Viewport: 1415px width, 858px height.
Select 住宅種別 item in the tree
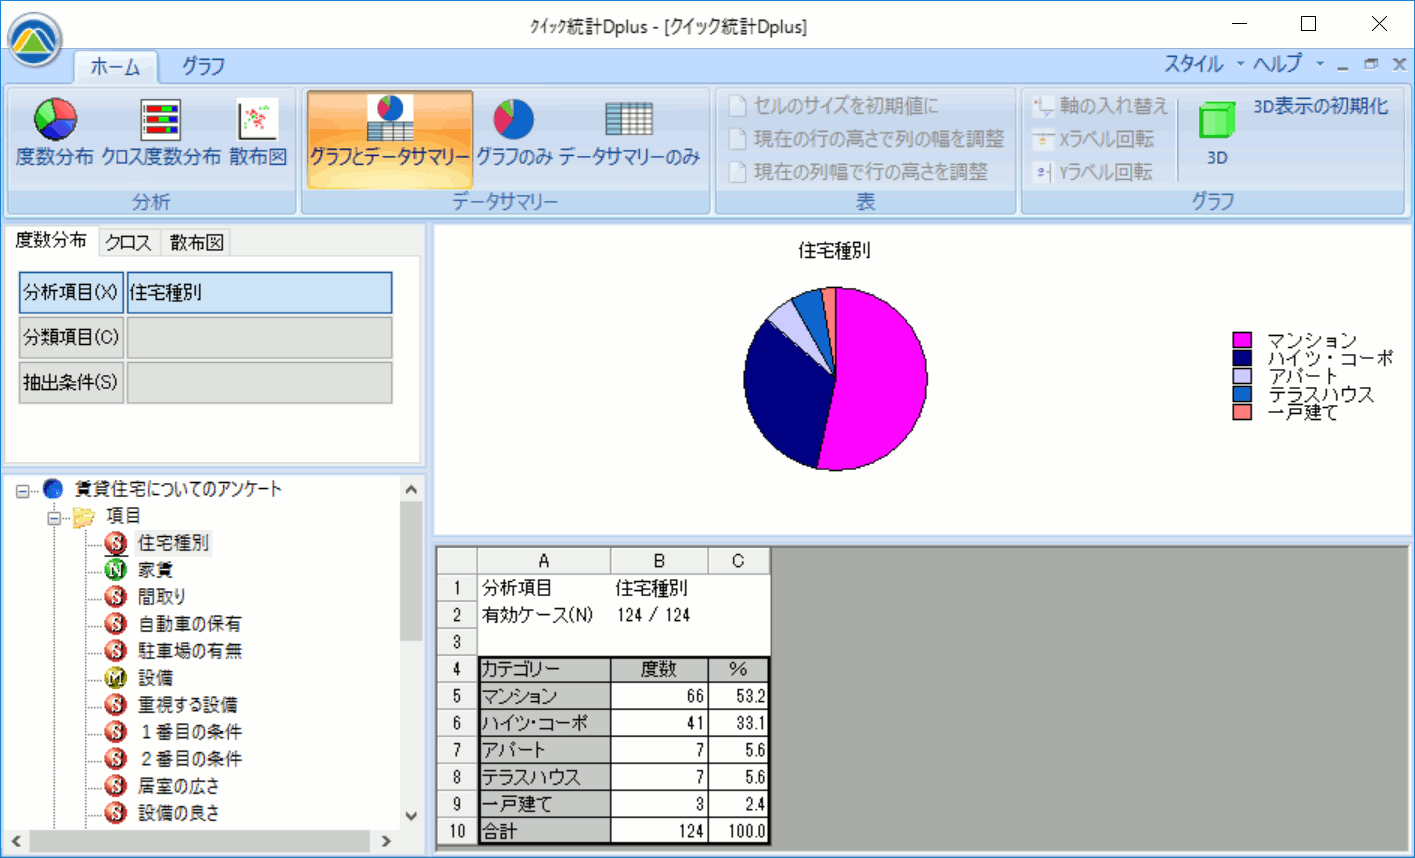tap(173, 543)
